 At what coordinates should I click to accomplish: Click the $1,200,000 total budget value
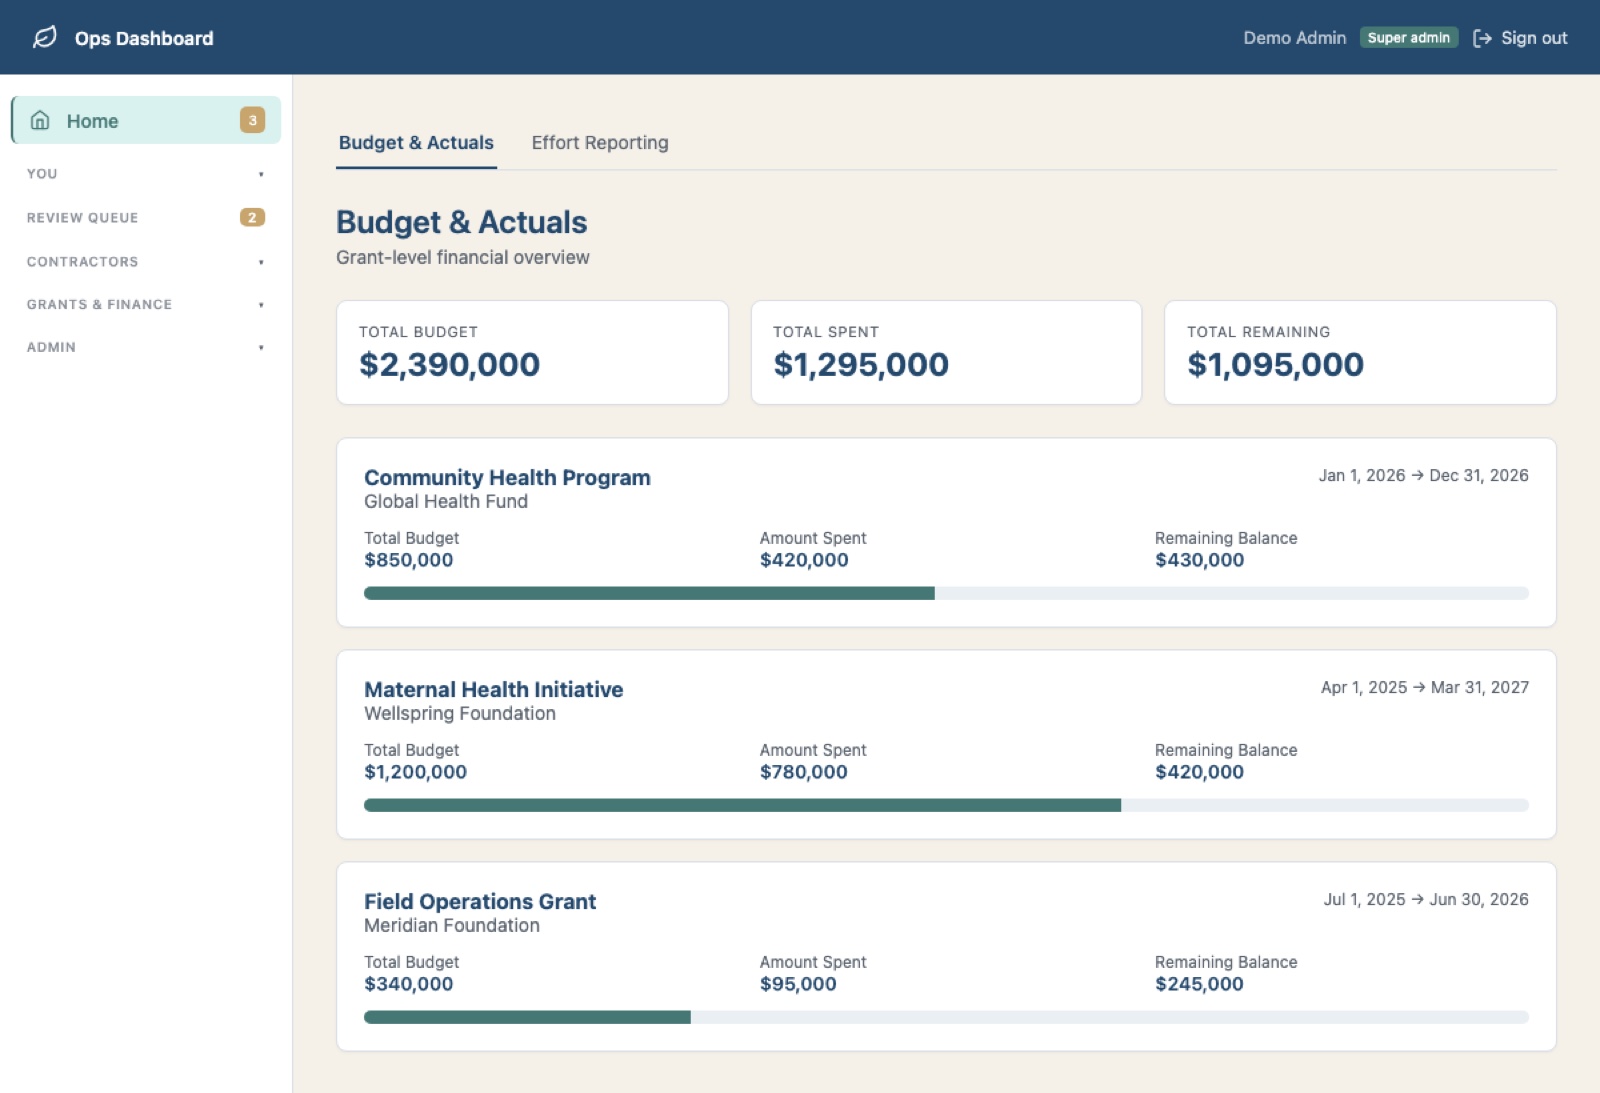click(x=415, y=772)
